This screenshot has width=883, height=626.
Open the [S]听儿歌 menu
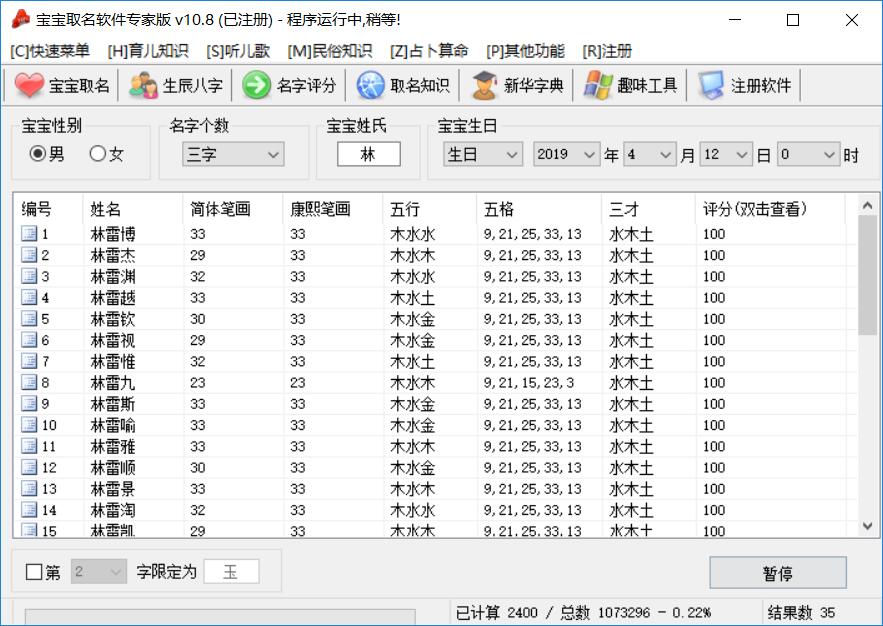tap(238, 51)
